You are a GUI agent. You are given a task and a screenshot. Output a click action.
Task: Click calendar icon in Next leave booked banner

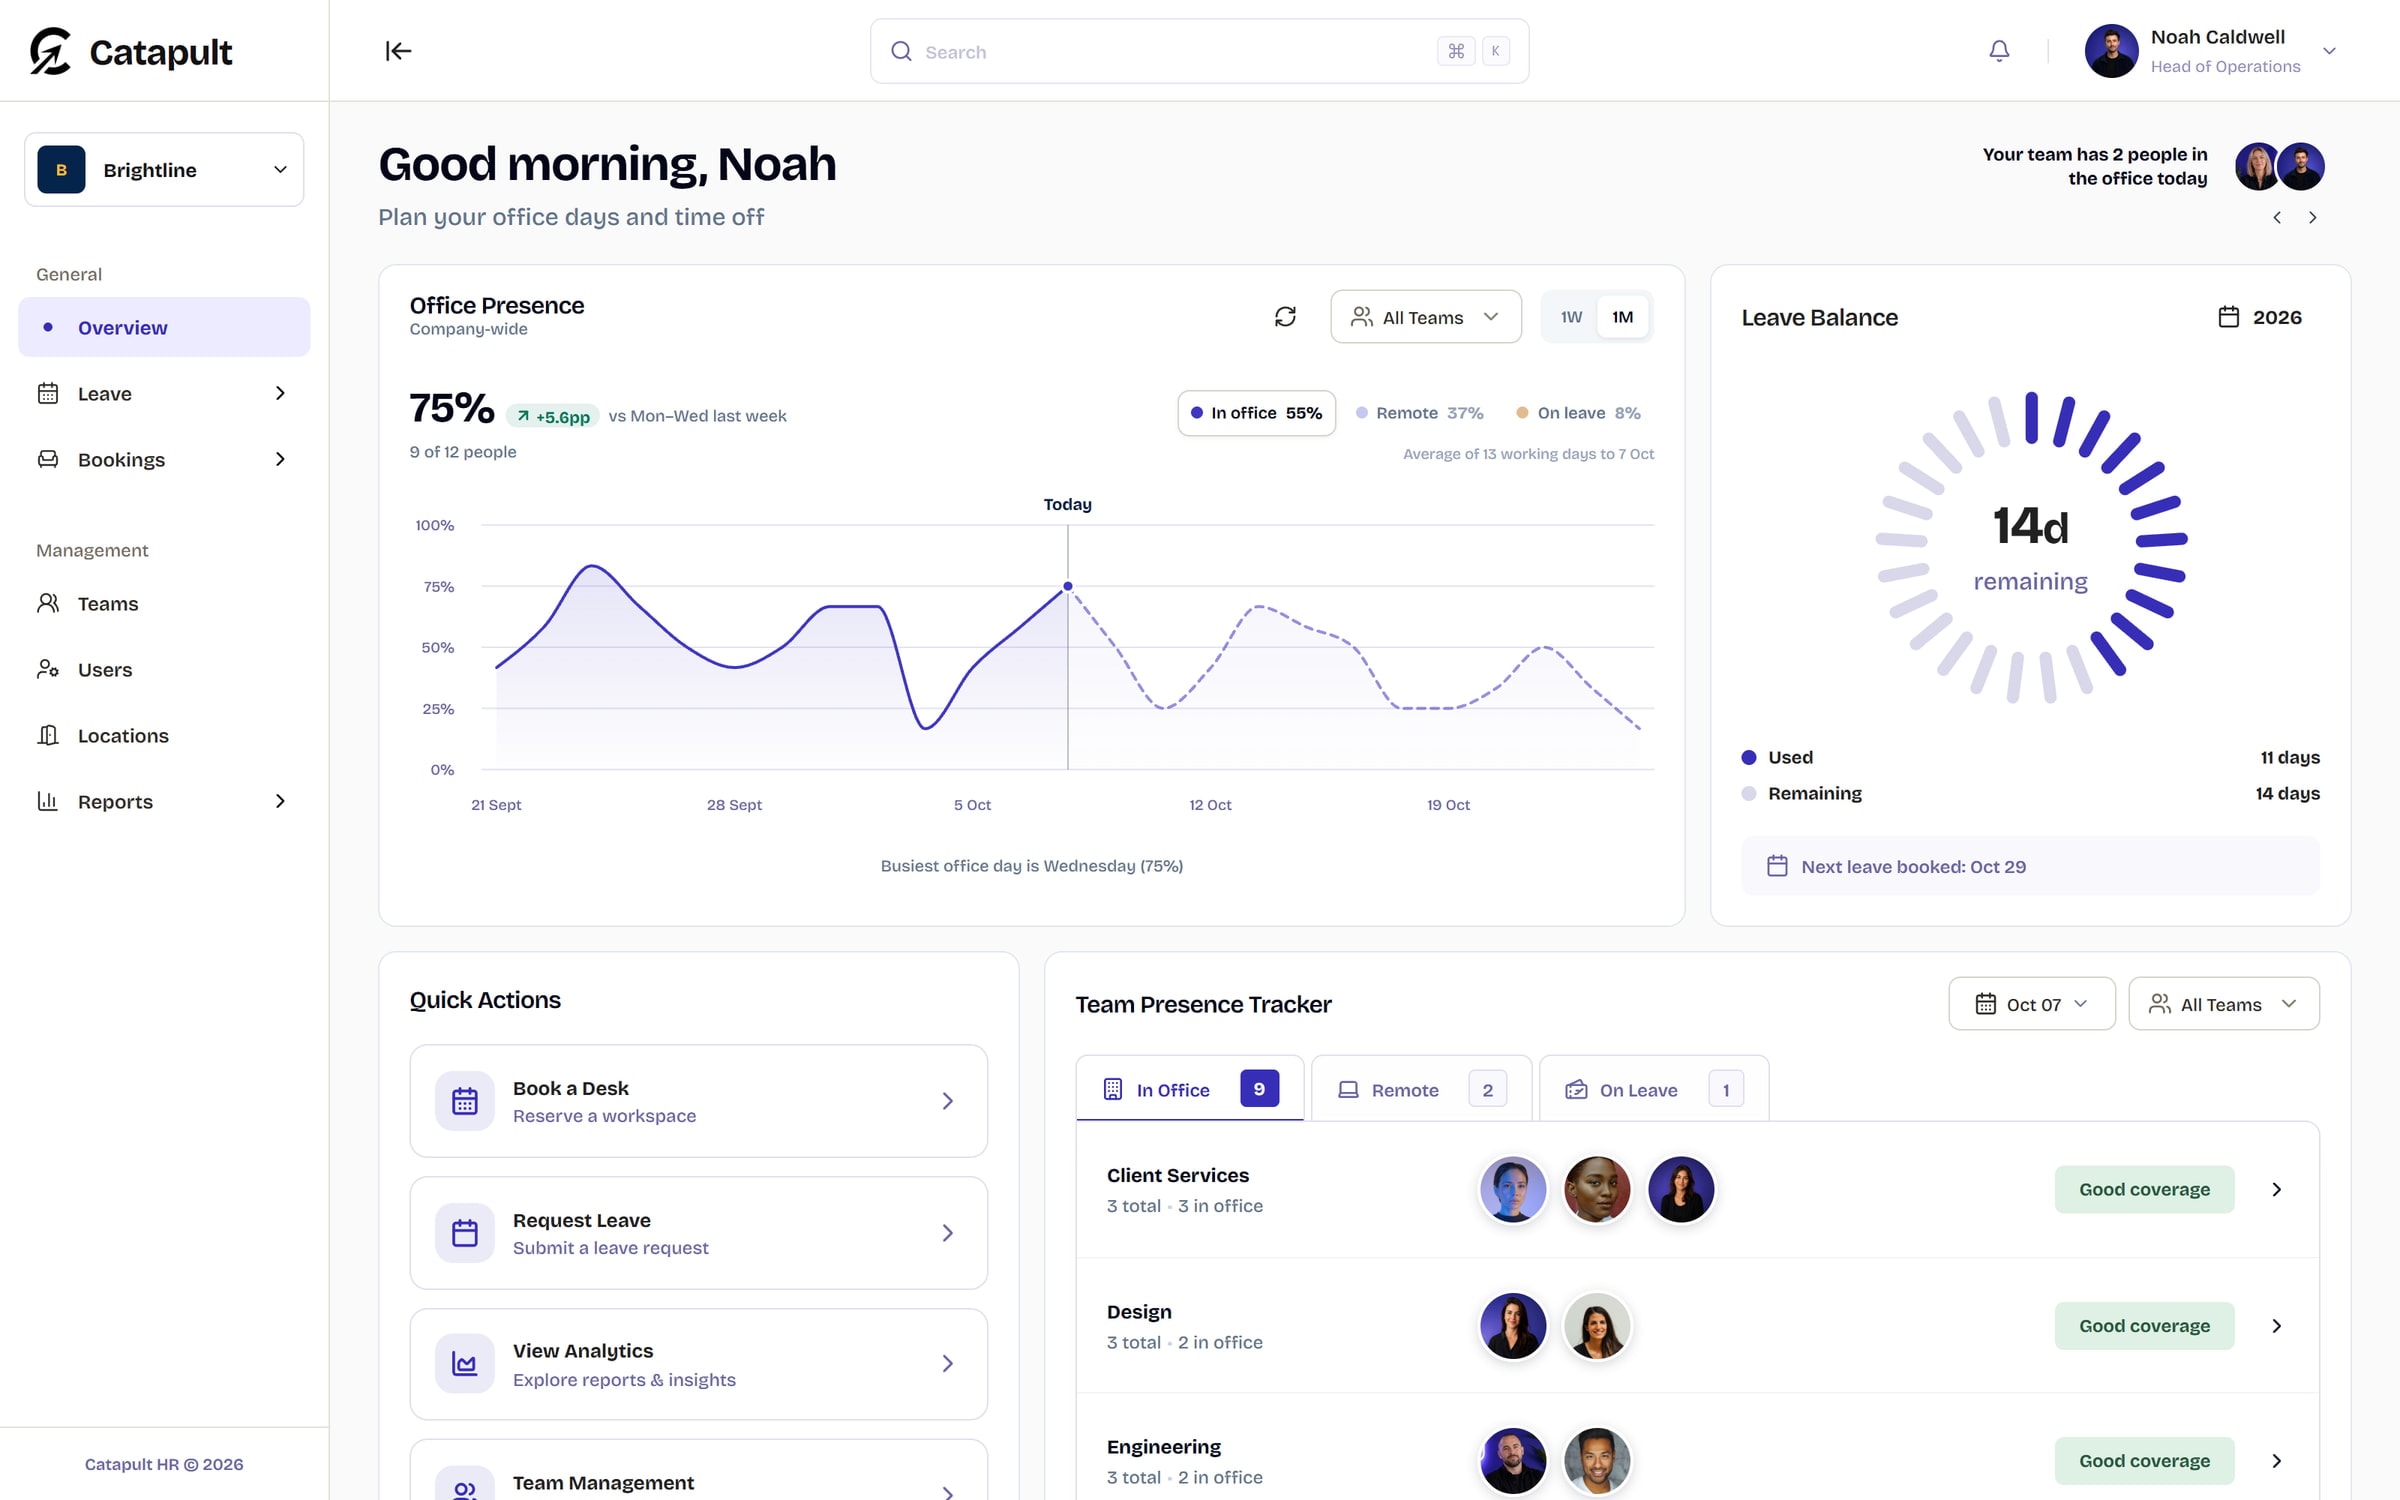coord(1777,866)
